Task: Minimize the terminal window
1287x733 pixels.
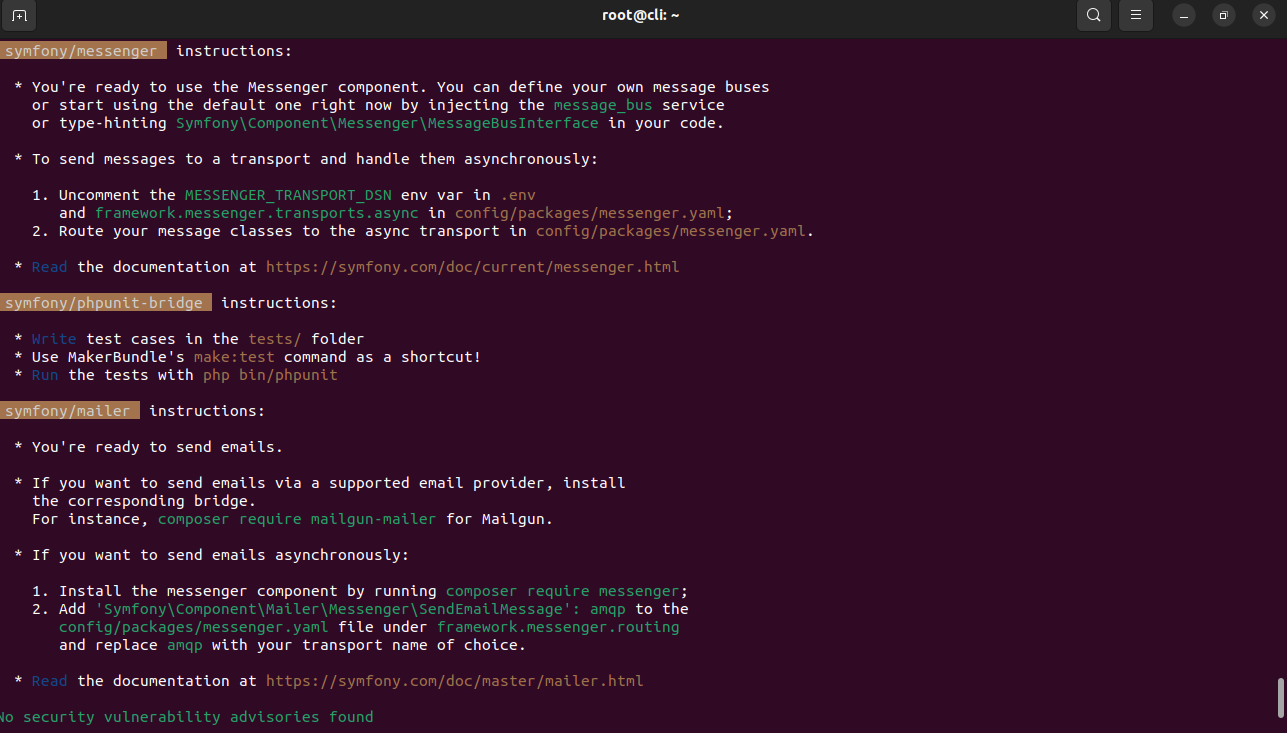Action: coord(1183,15)
